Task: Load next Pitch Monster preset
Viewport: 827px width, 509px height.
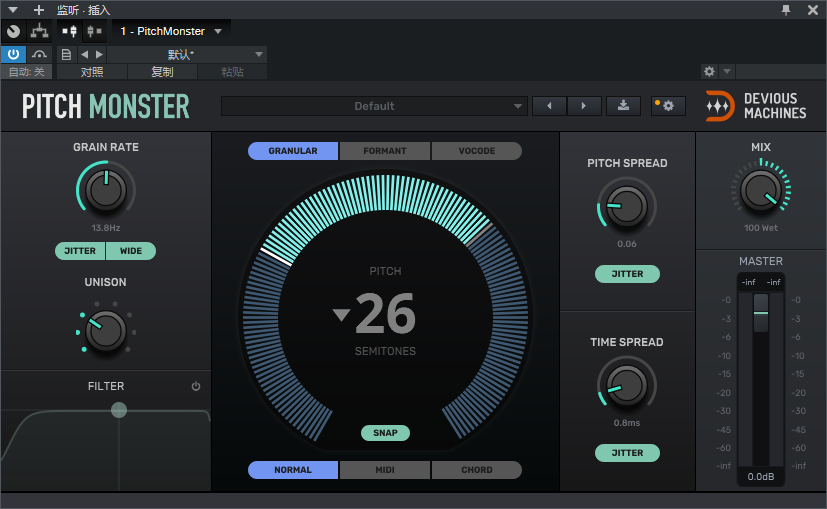Action: (x=584, y=106)
